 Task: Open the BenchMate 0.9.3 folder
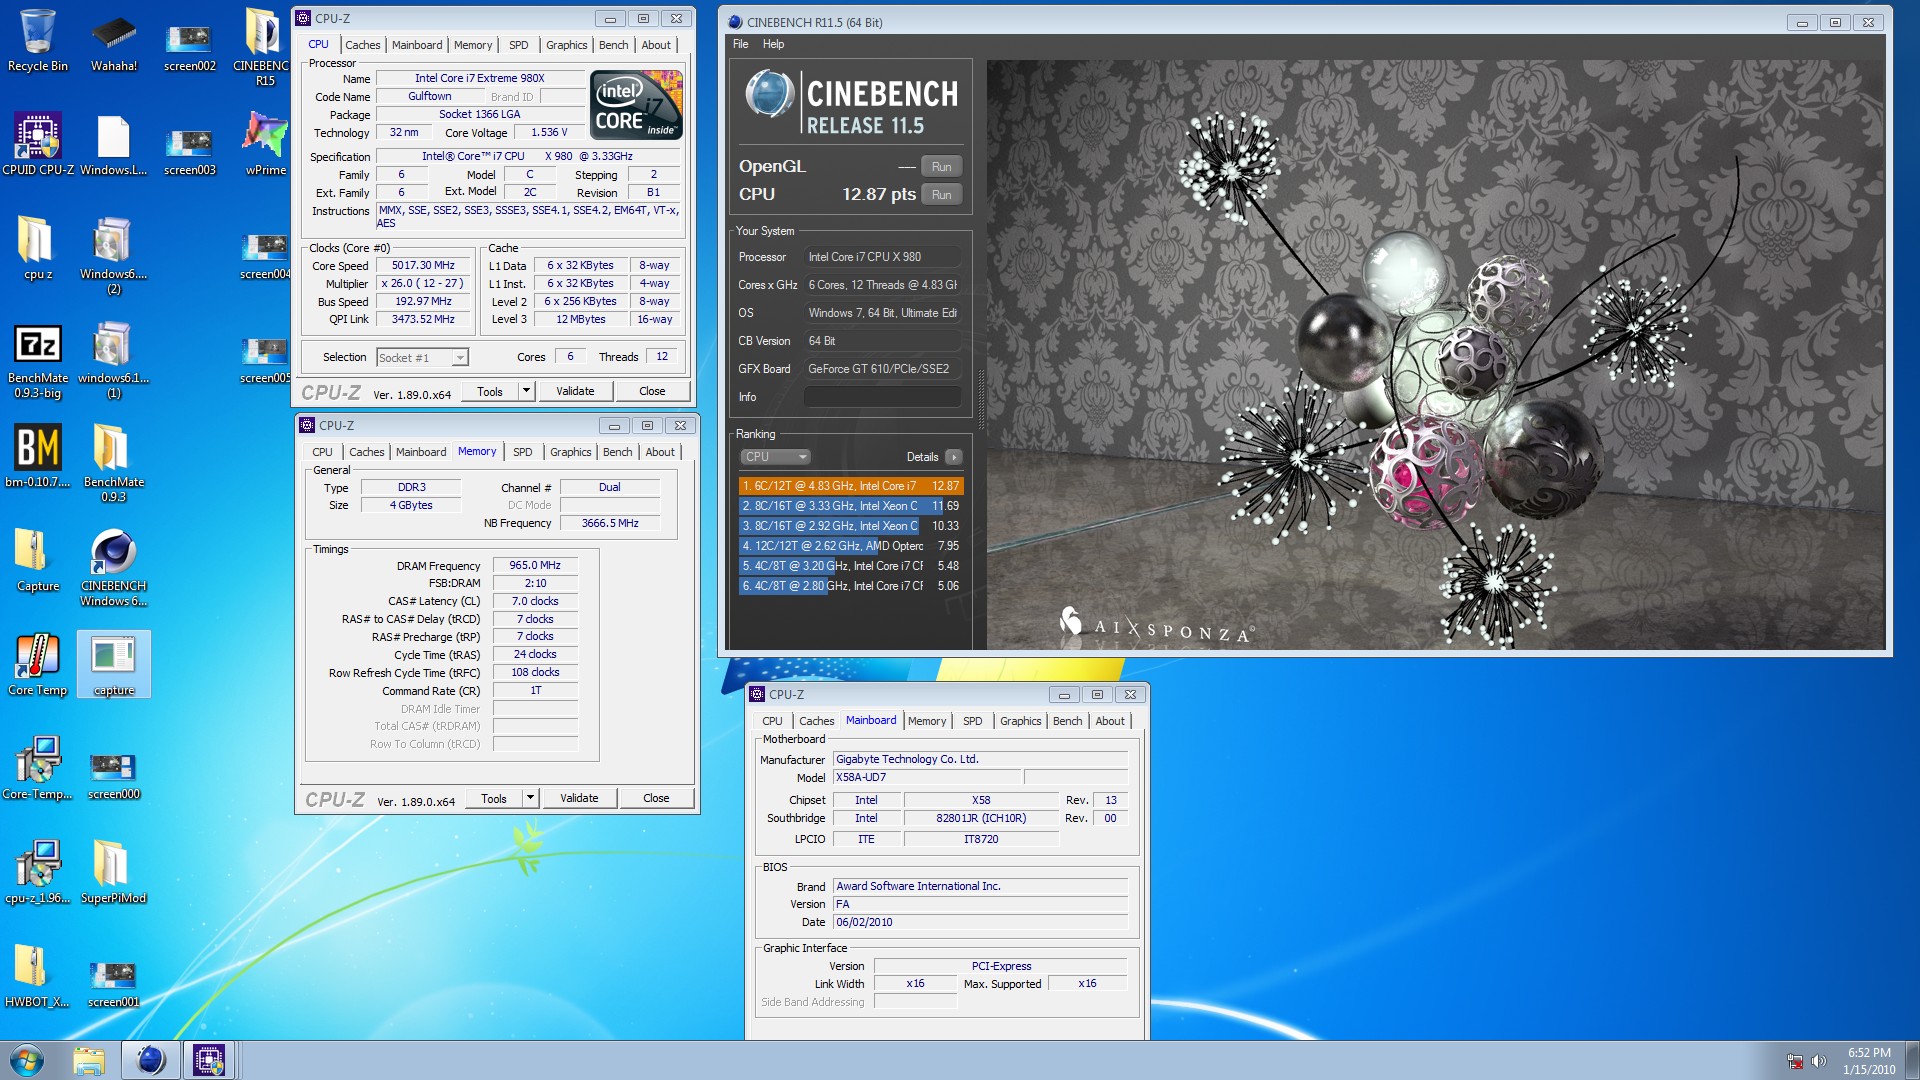coord(114,462)
